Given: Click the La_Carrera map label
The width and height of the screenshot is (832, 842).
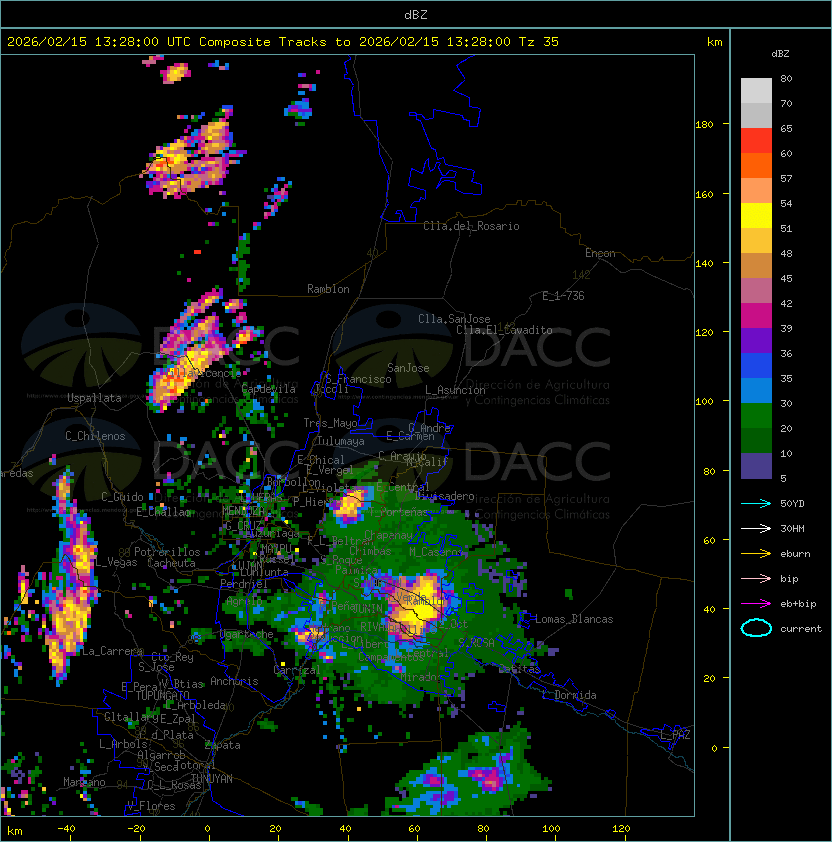Looking at the screenshot, I should pyautogui.click(x=112, y=651).
